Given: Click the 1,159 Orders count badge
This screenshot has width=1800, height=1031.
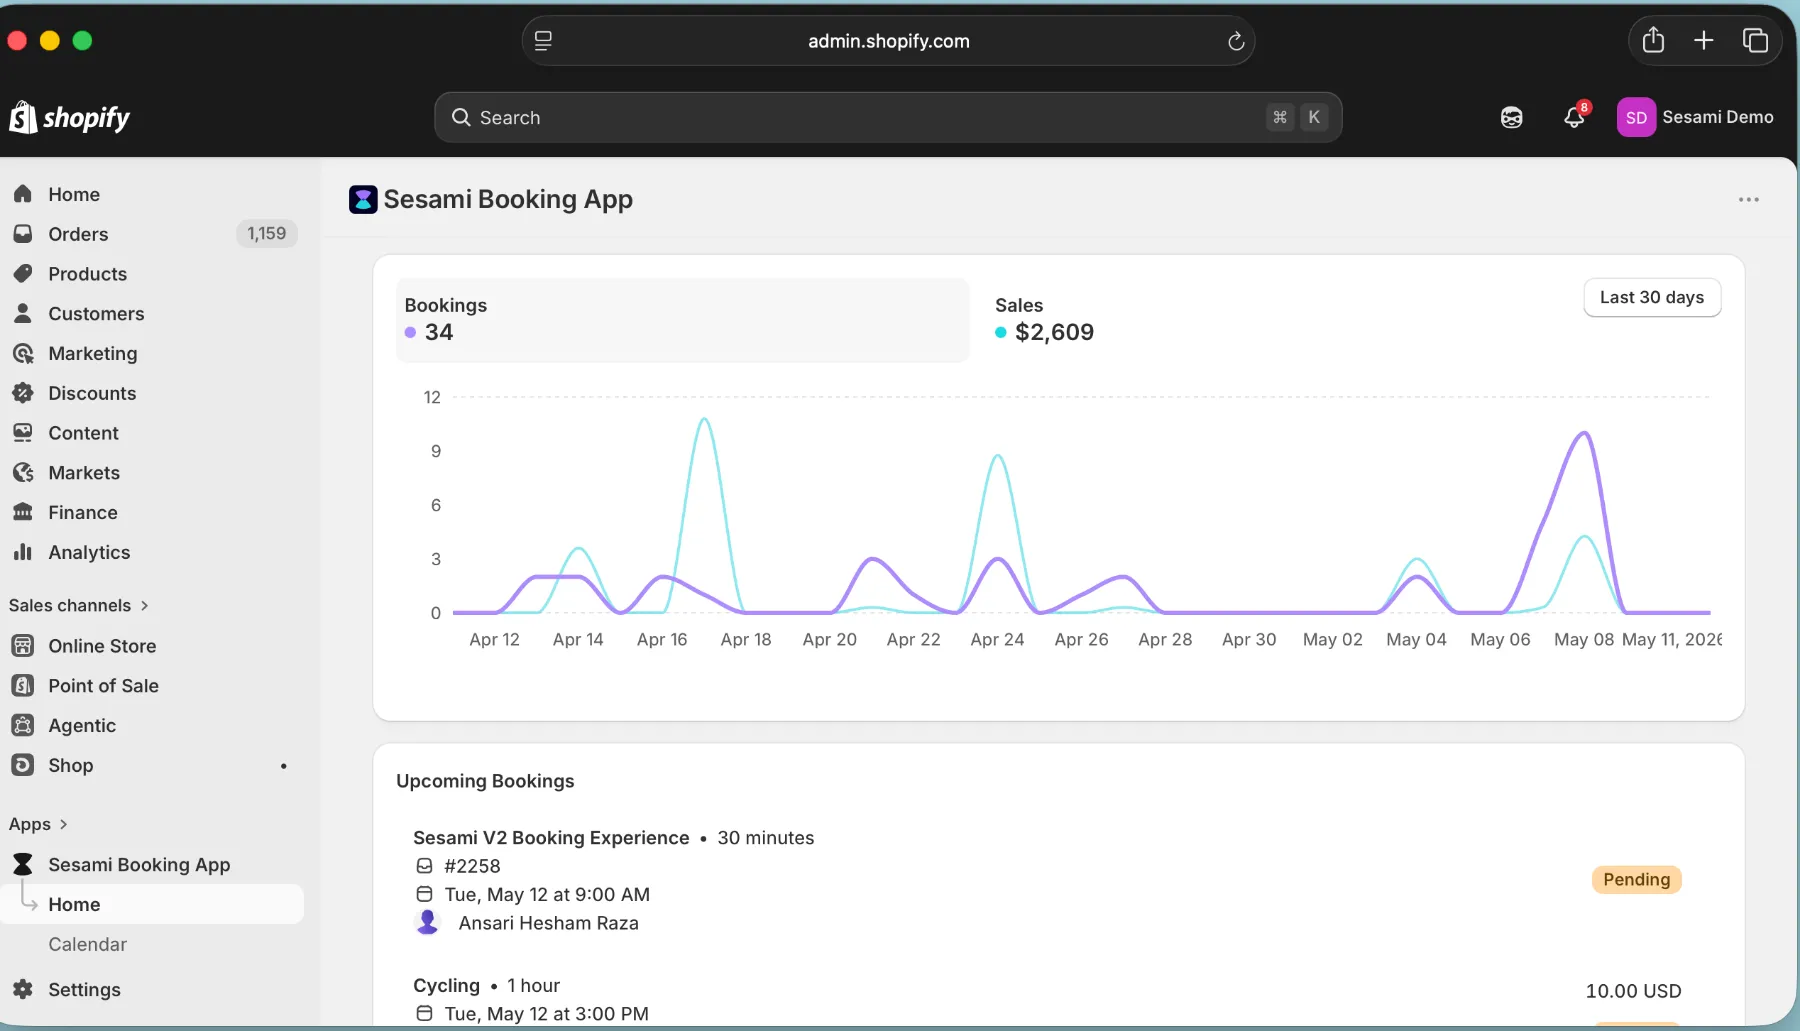Looking at the screenshot, I should (266, 233).
